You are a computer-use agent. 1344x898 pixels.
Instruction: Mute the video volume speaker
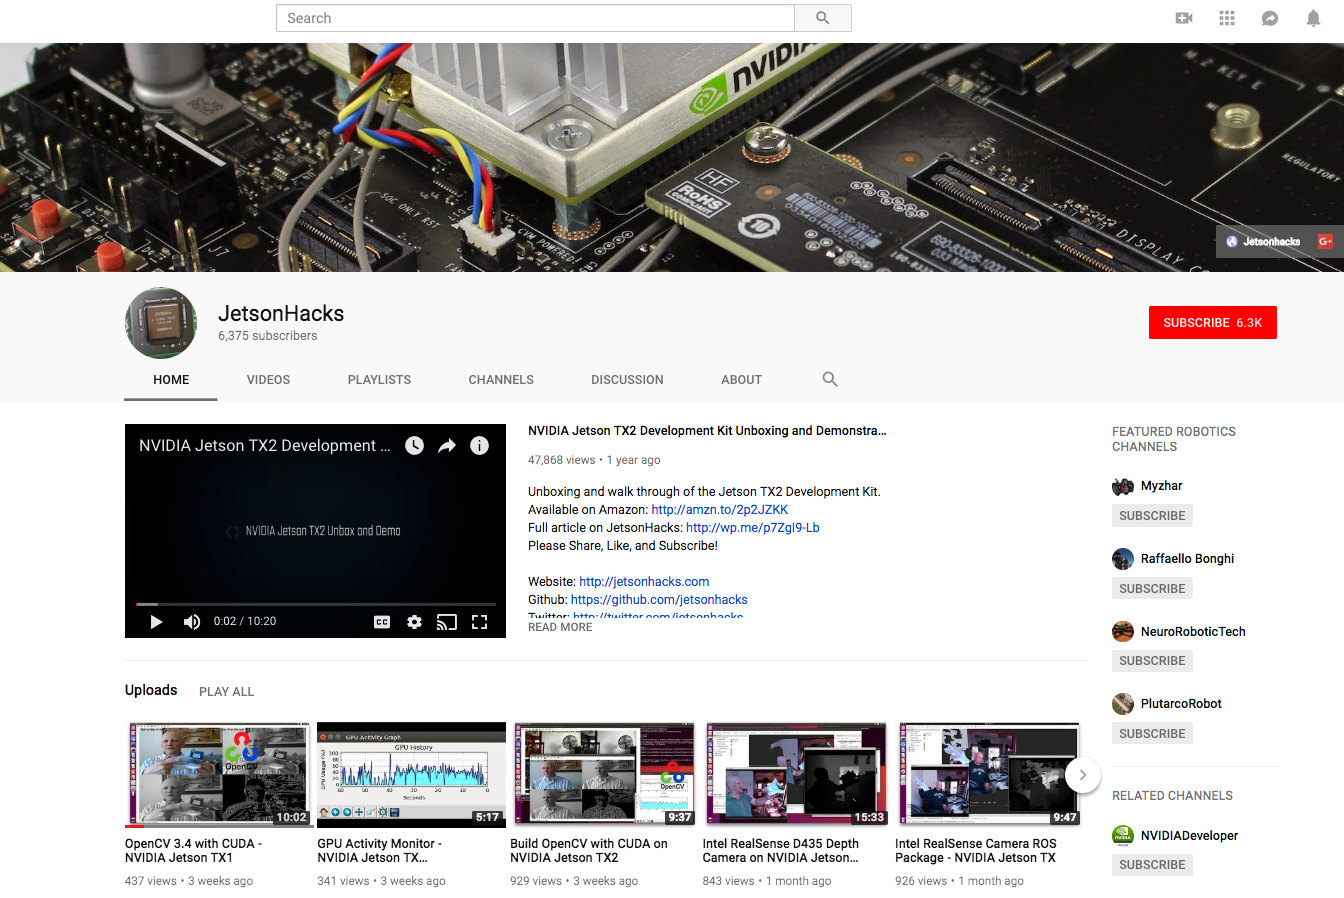[x=191, y=622]
